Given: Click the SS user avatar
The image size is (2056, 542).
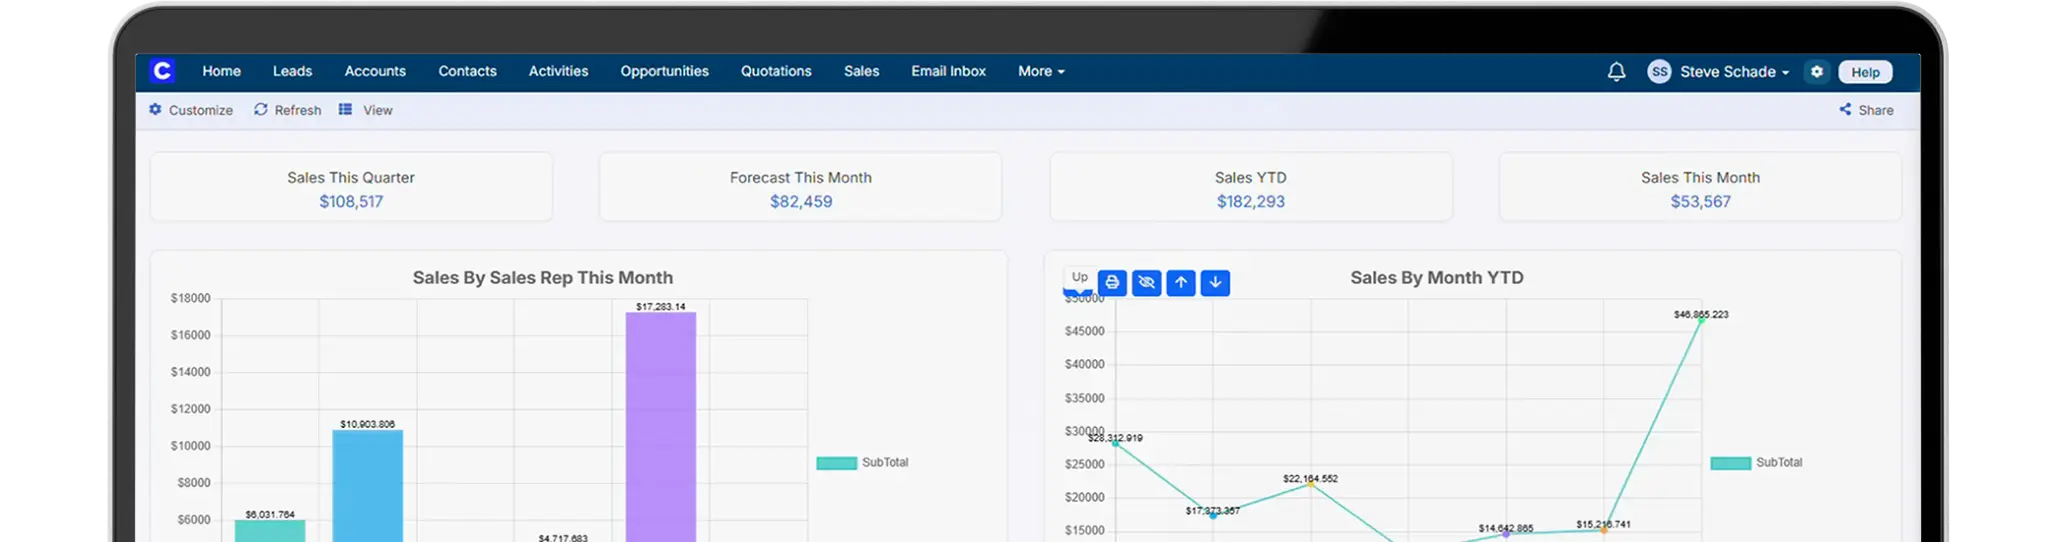Looking at the screenshot, I should [1659, 72].
